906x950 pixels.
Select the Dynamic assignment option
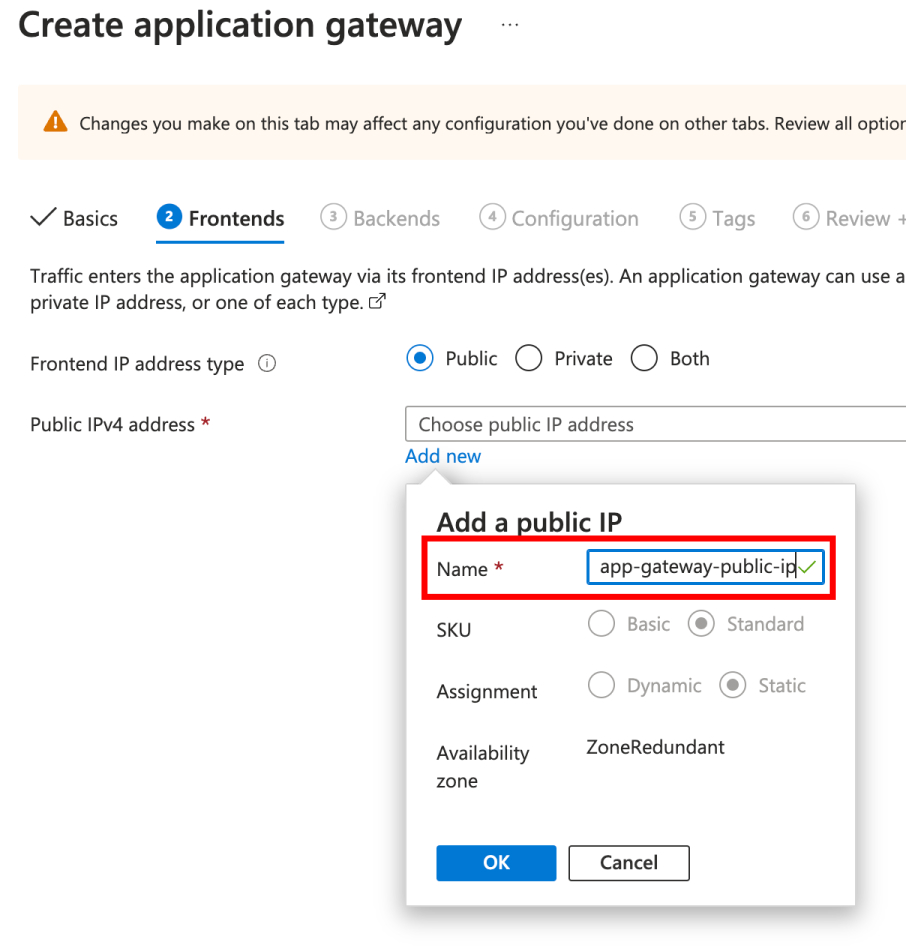pos(601,685)
